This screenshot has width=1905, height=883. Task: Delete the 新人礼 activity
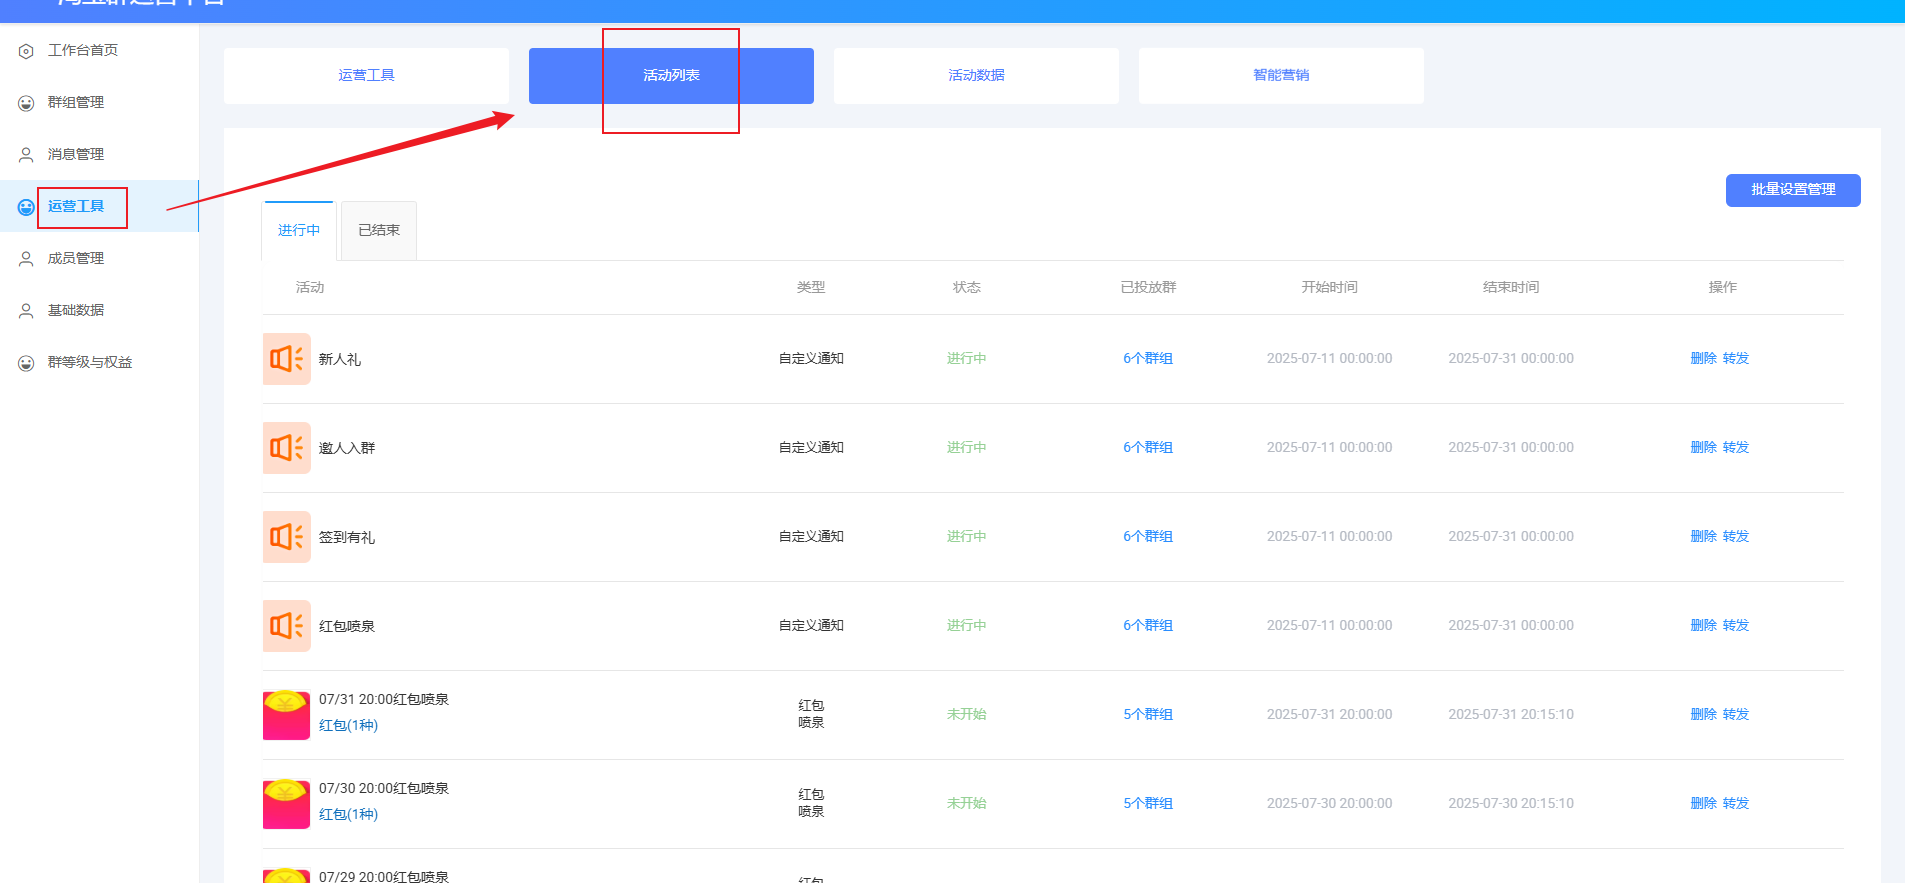click(1703, 359)
